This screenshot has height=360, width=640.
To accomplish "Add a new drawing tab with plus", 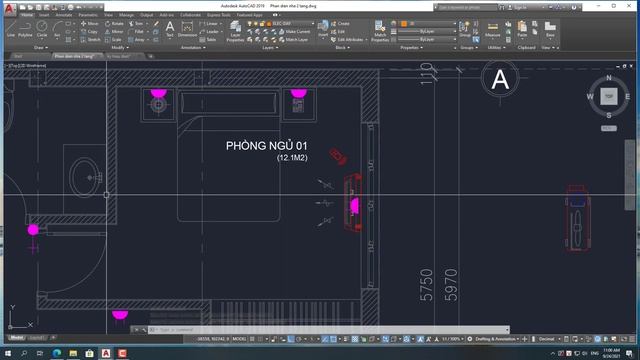I will click(151, 56).
